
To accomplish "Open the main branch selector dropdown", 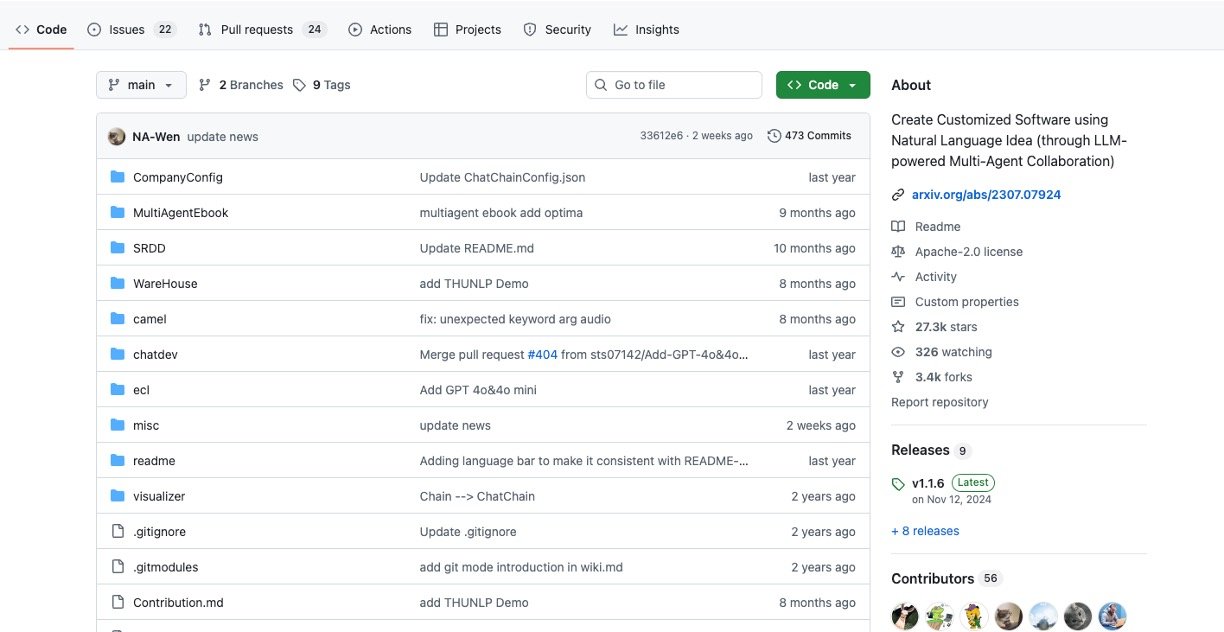I will click(x=141, y=85).
